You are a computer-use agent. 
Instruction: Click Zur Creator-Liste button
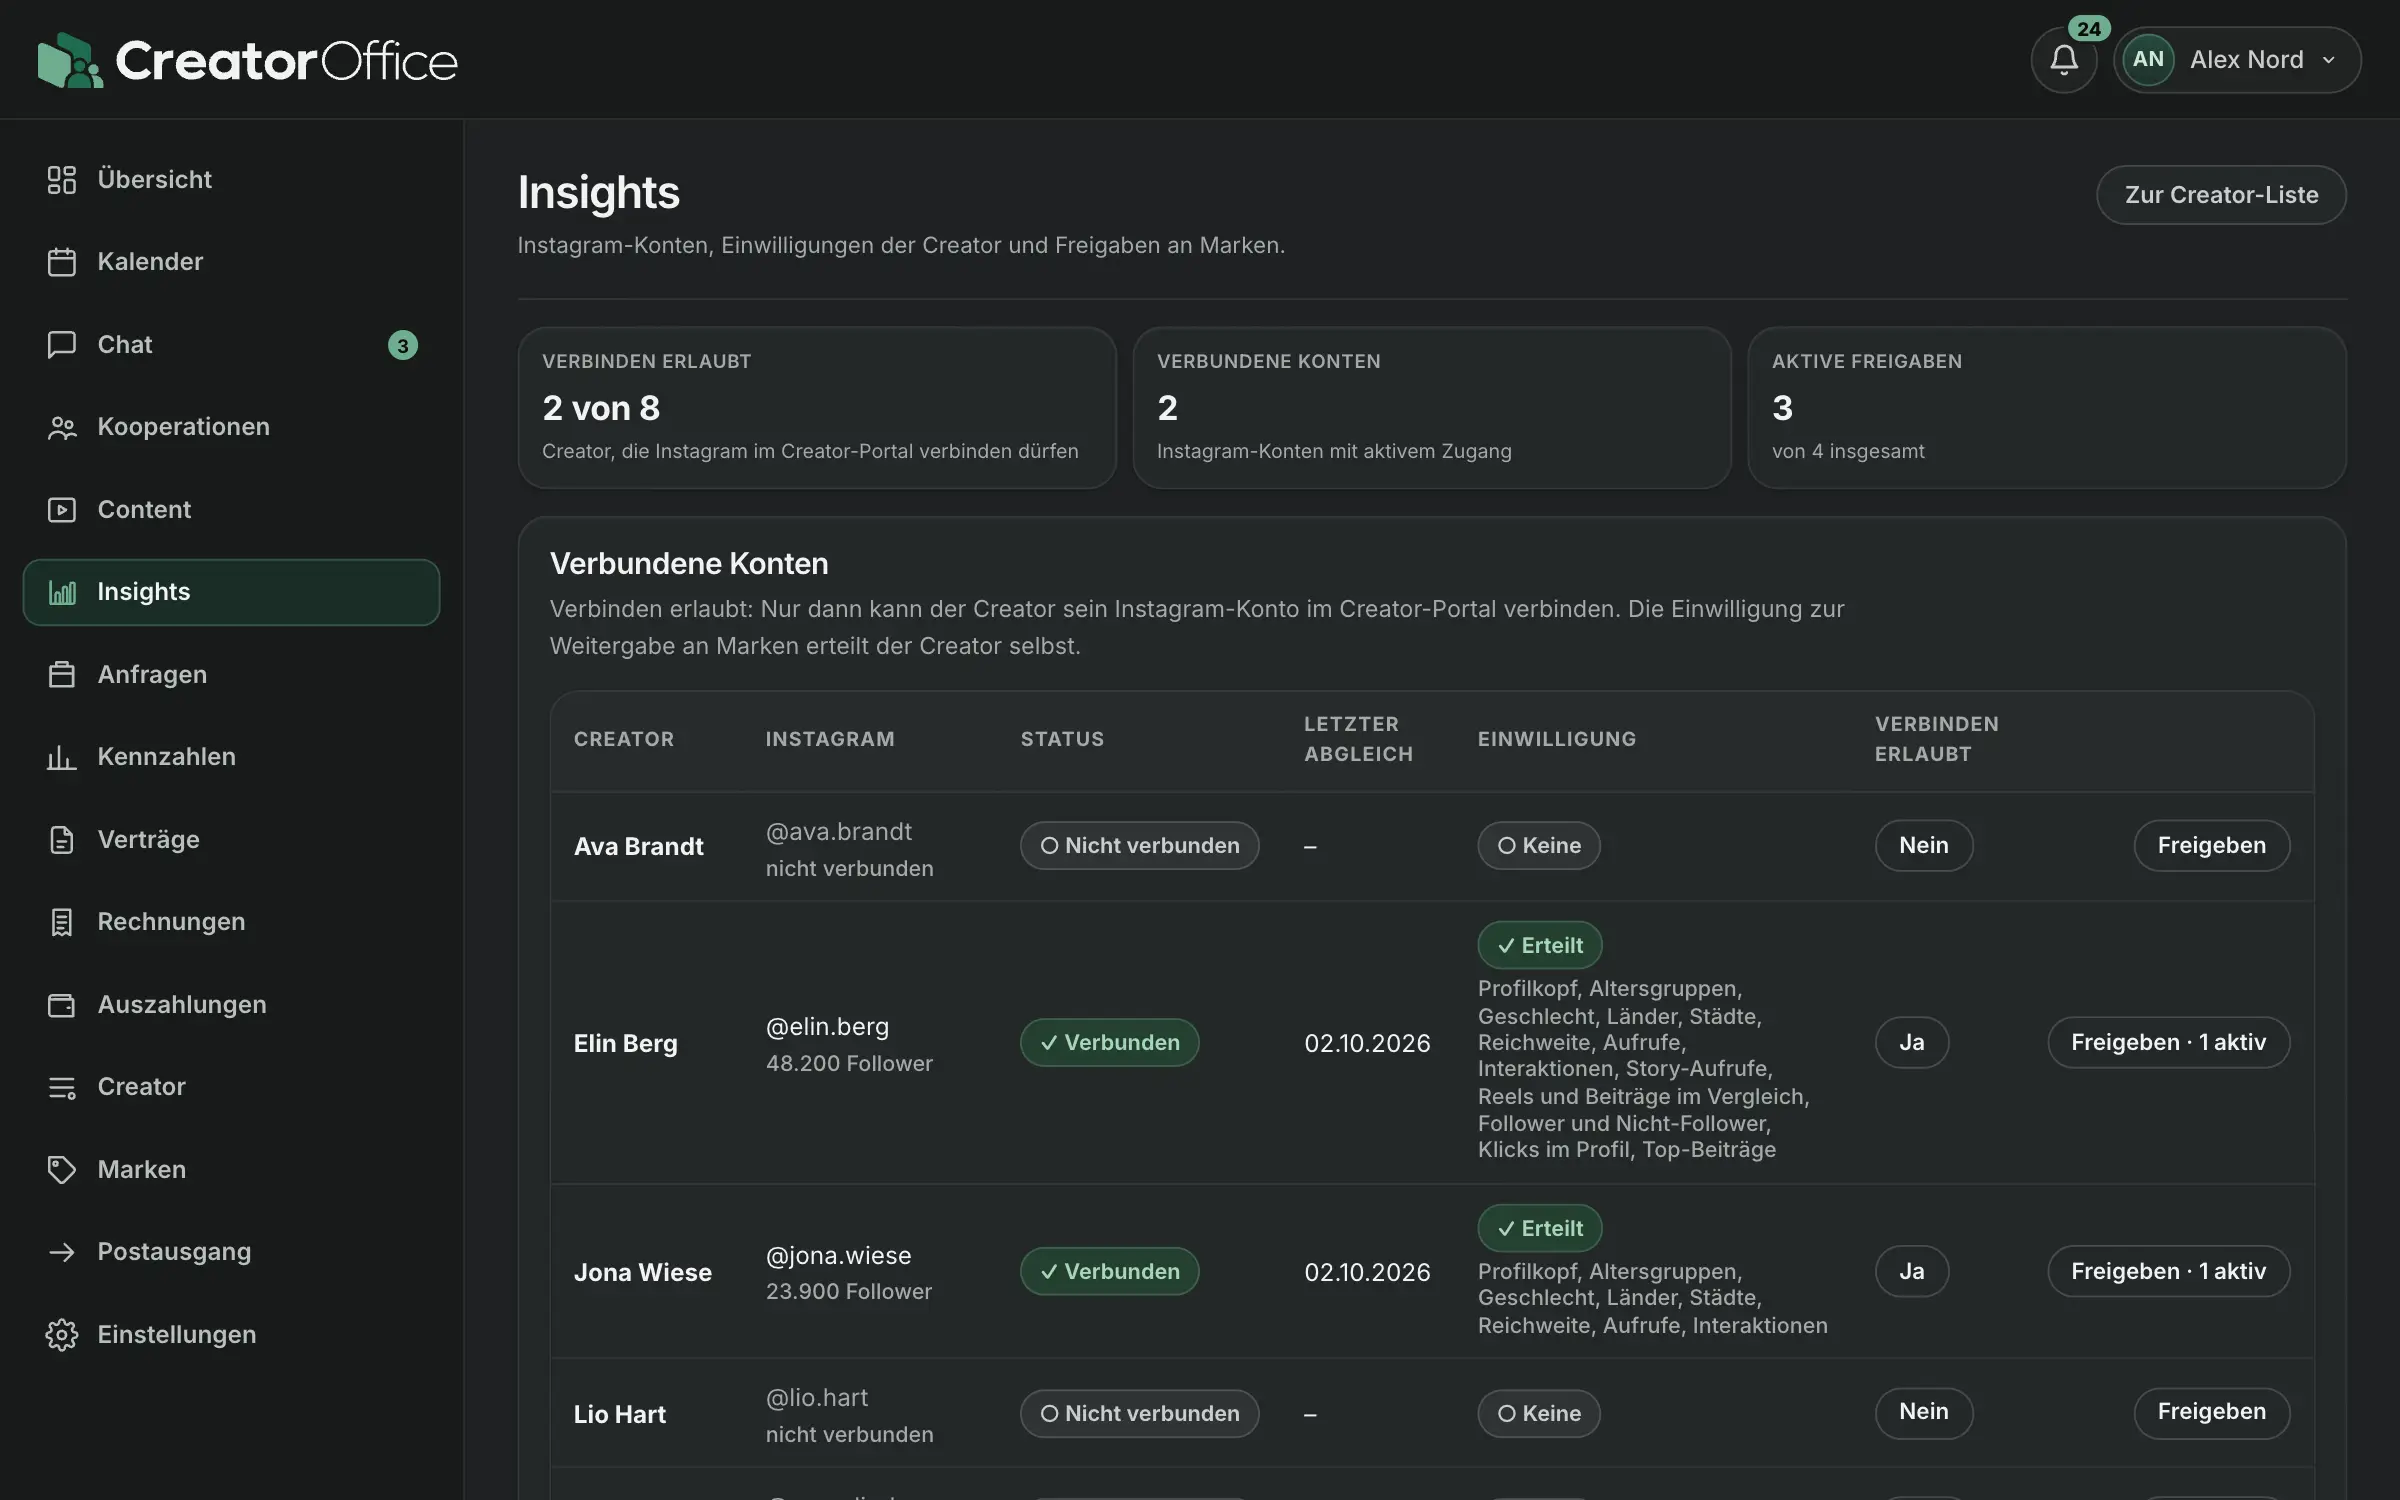2221,195
